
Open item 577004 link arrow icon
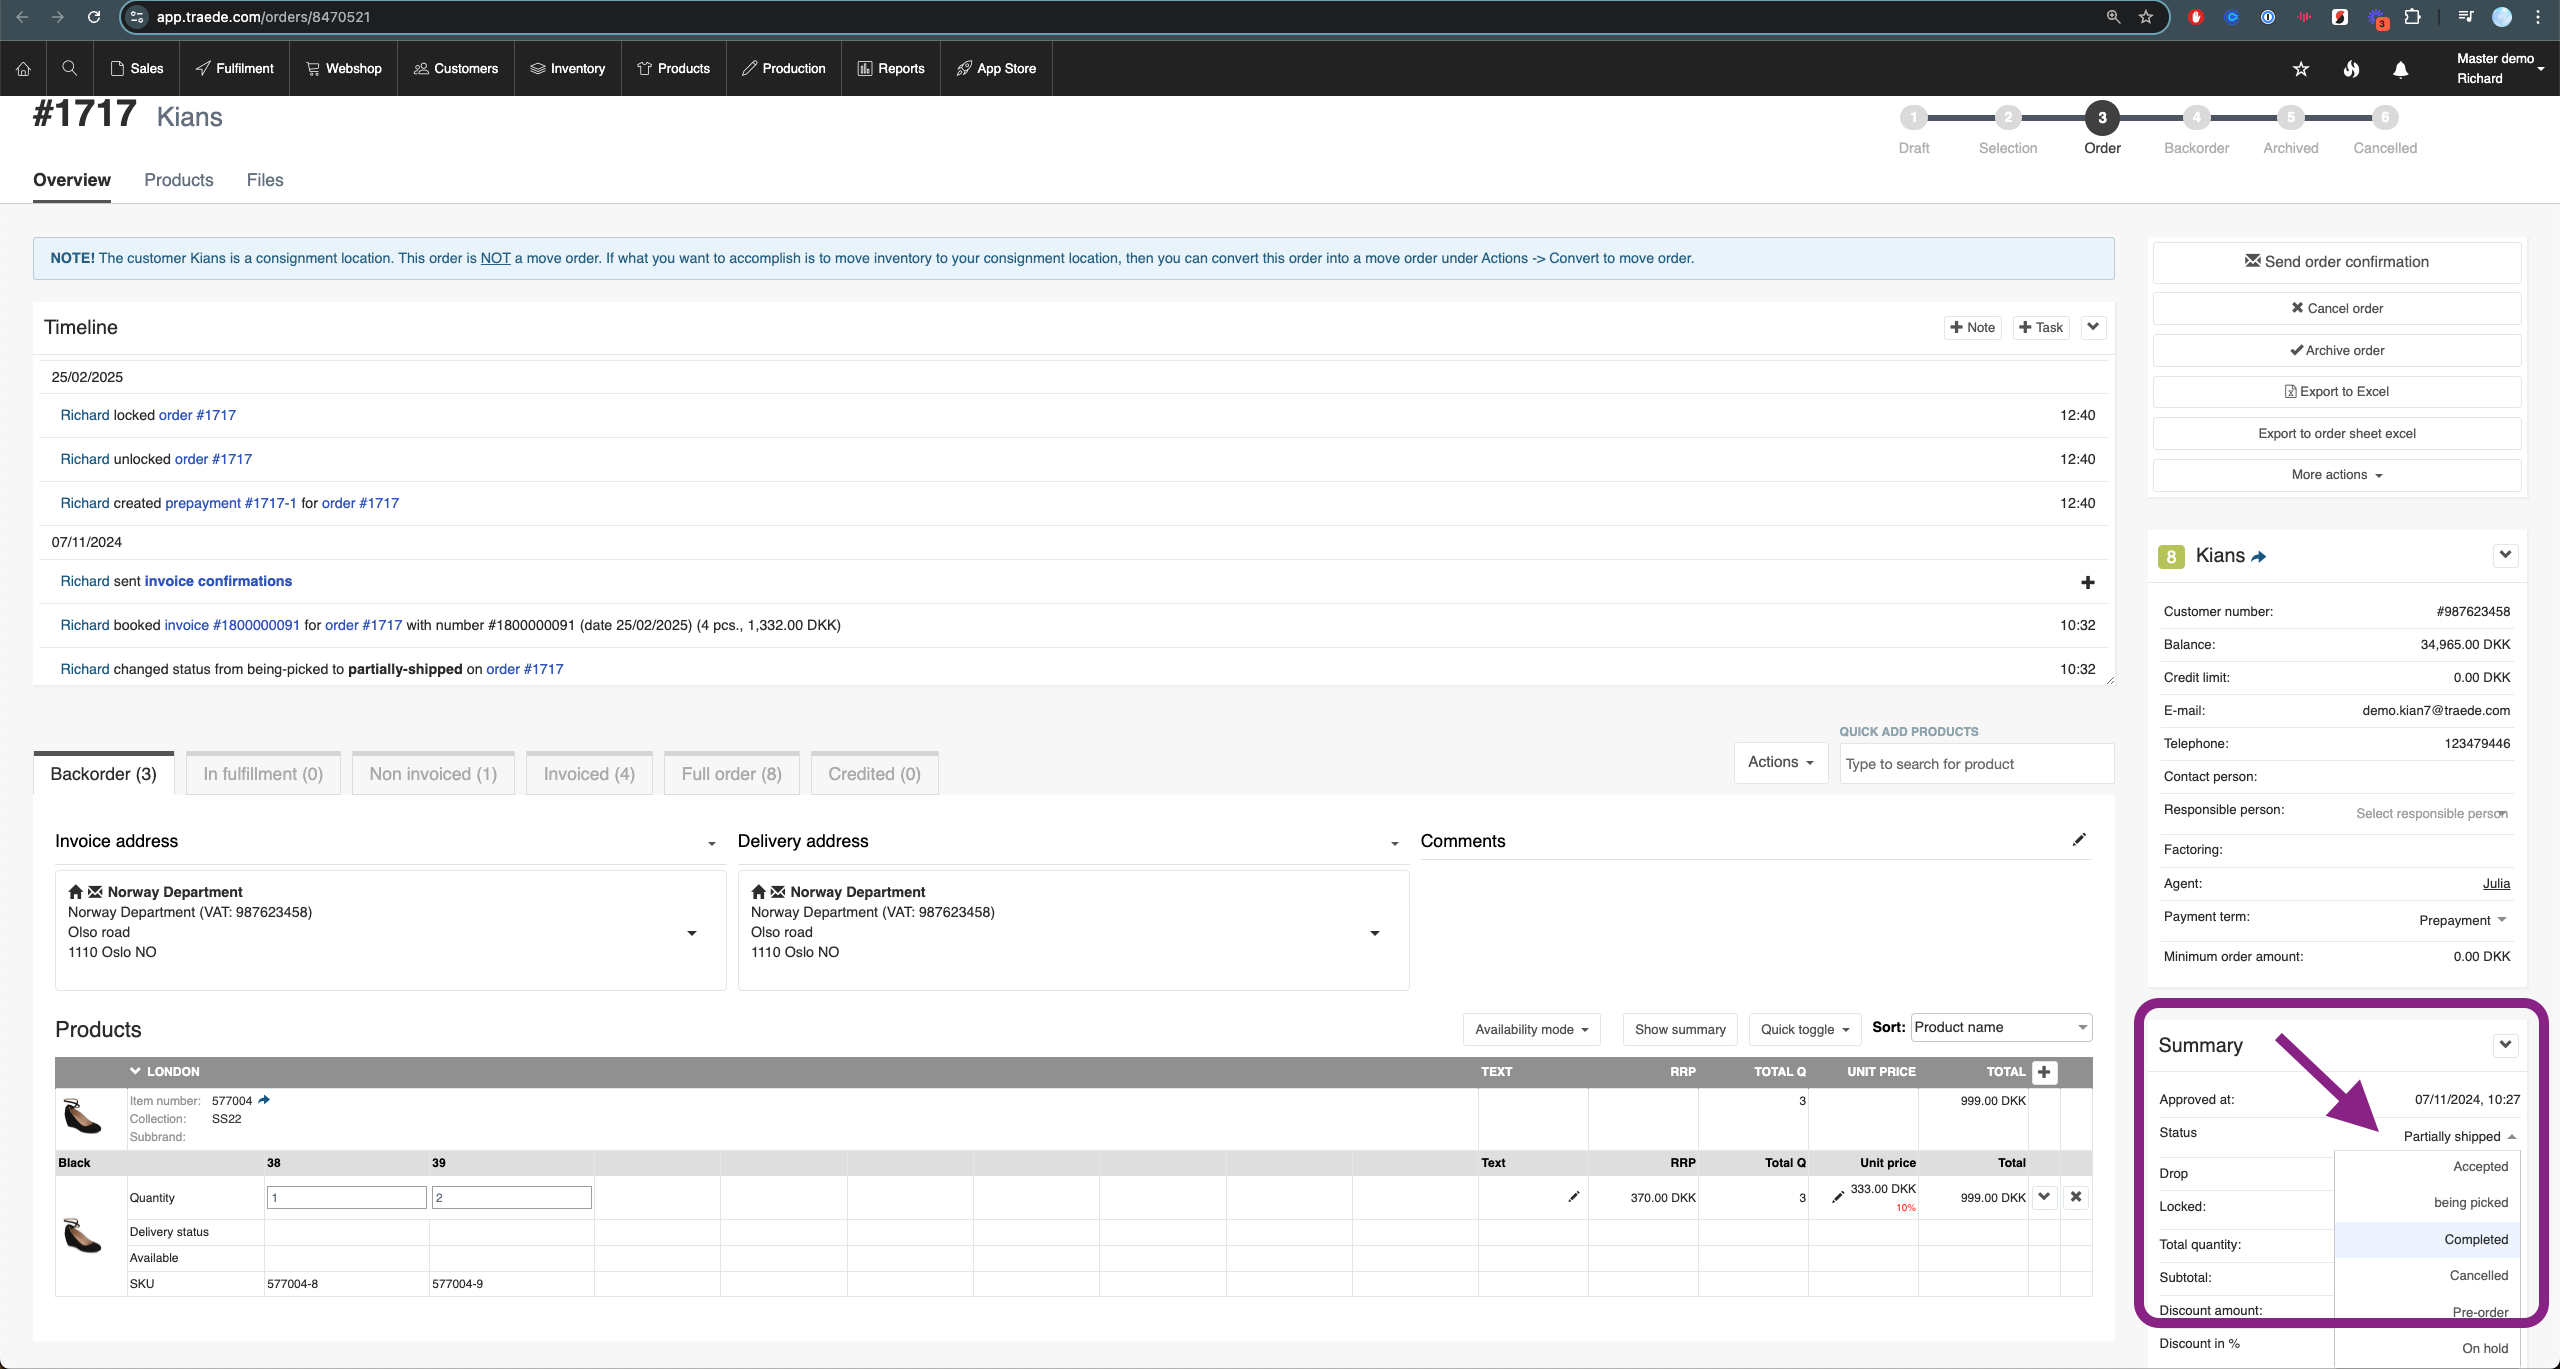264,1100
